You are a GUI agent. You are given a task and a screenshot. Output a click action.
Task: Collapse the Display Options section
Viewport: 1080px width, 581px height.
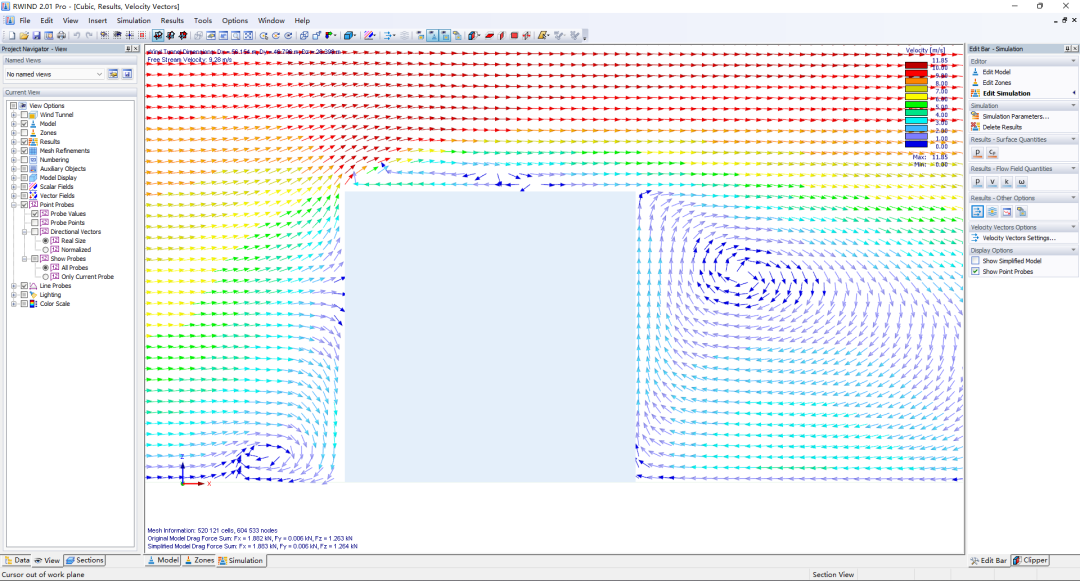pyautogui.click(x=1073, y=251)
